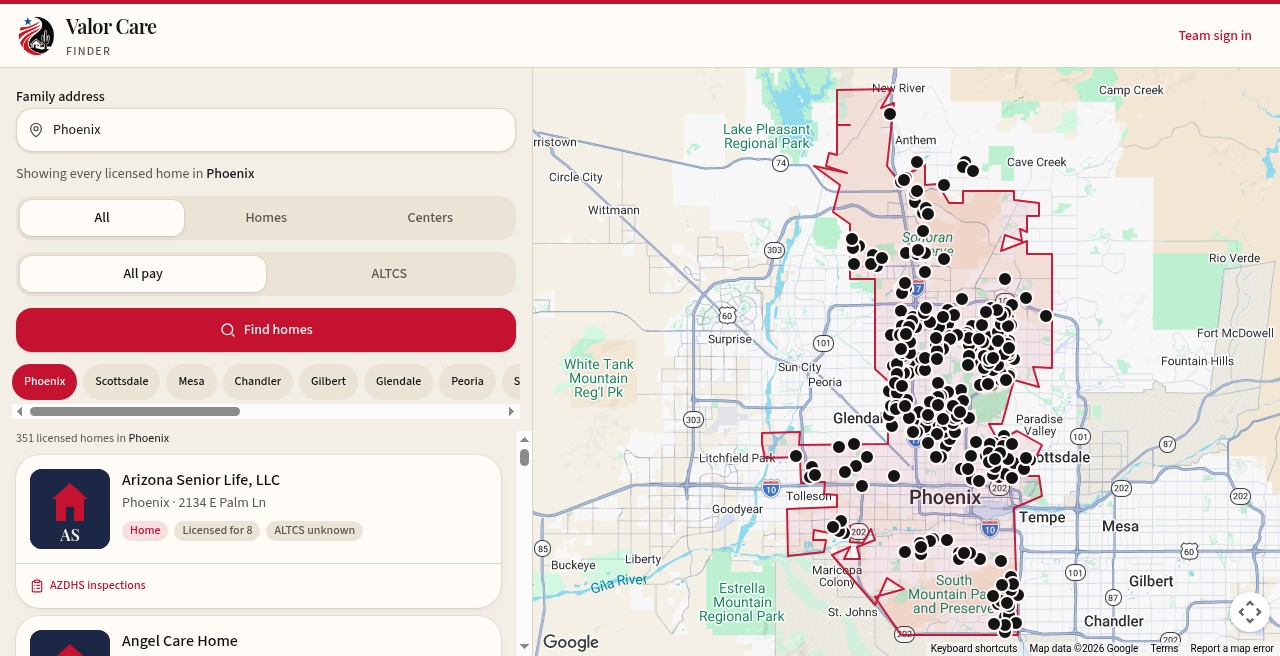Open the Angel Care Home listing title
Image resolution: width=1280 pixels, height=656 pixels.
click(x=180, y=641)
